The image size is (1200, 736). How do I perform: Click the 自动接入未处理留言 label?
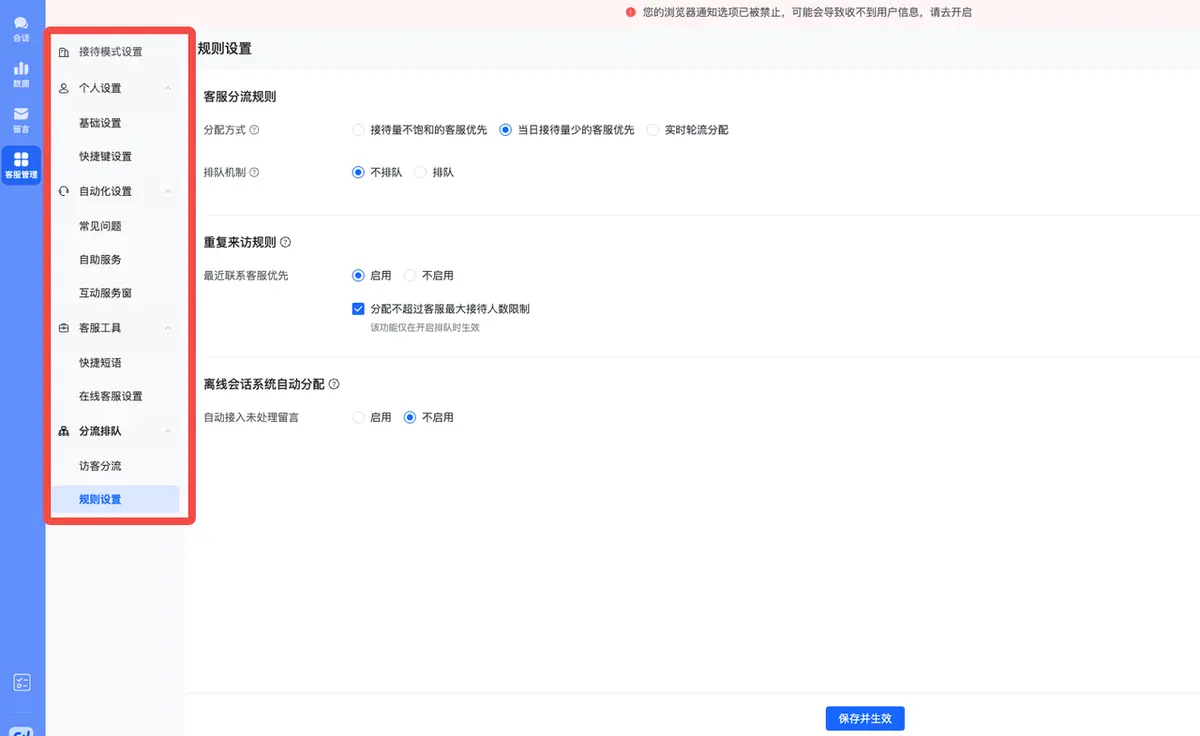click(251, 417)
